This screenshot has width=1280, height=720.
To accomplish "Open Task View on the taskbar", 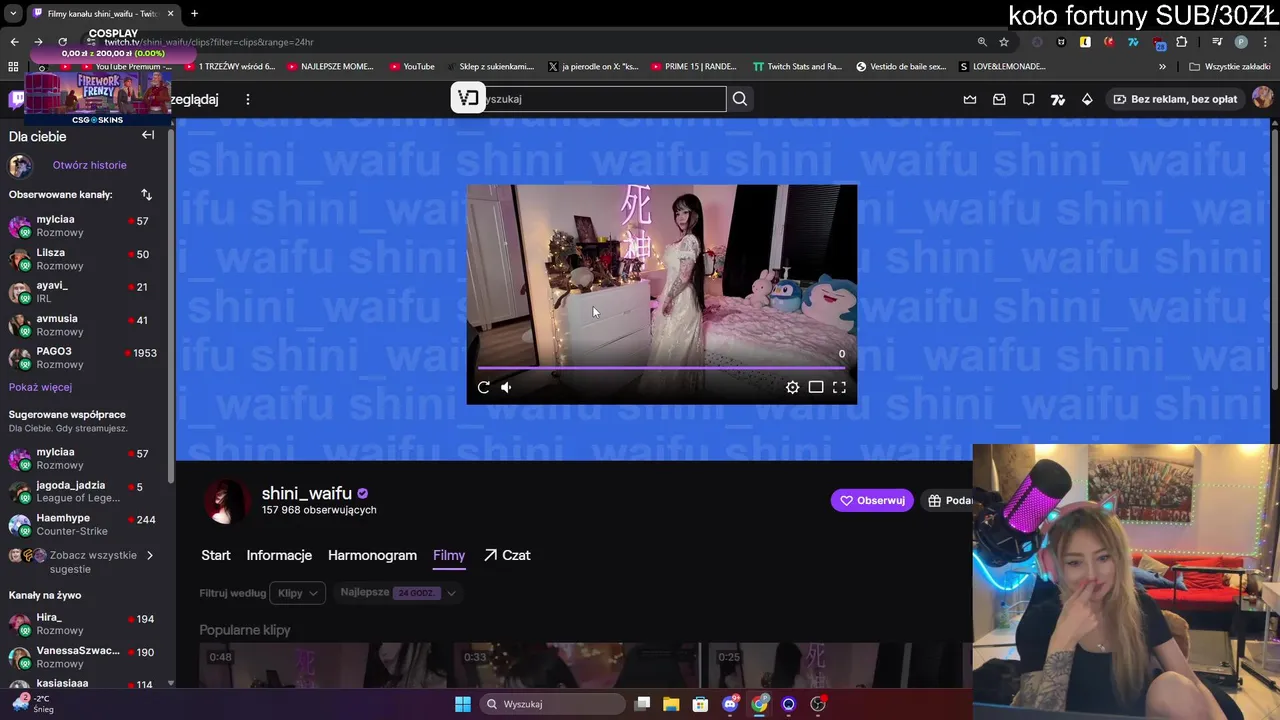I will tap(642, 704).
